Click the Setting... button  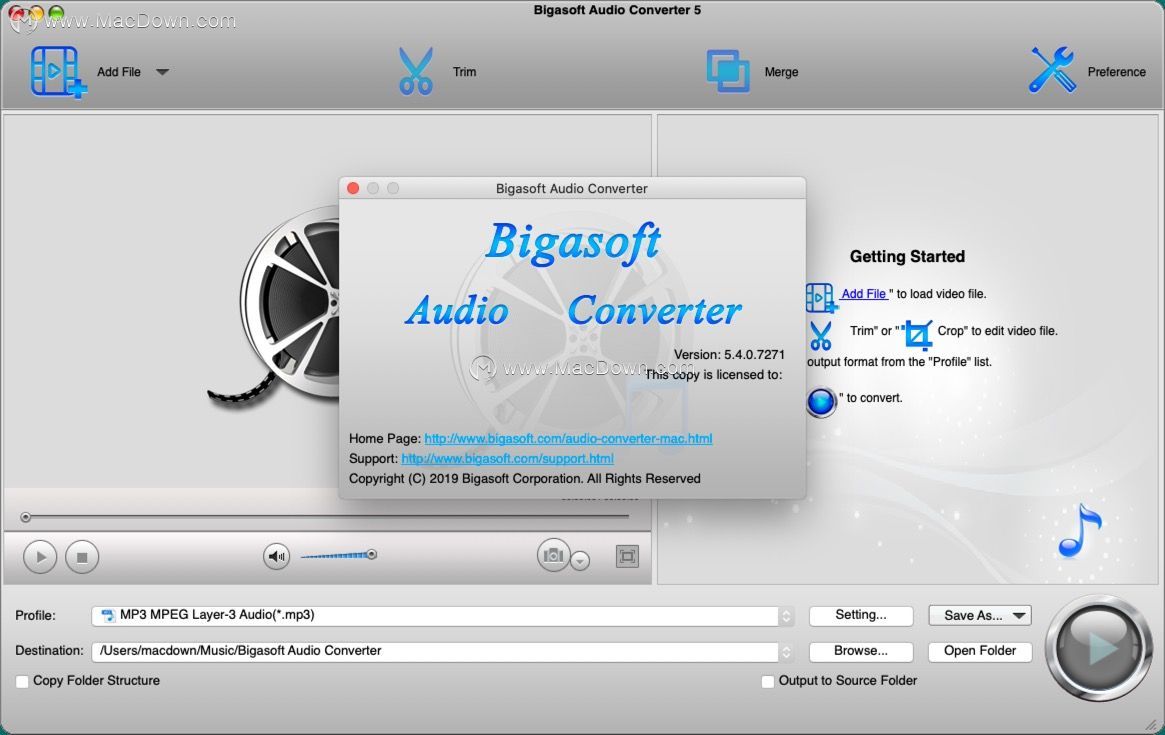pyautogui.click(x=860, y=615)
